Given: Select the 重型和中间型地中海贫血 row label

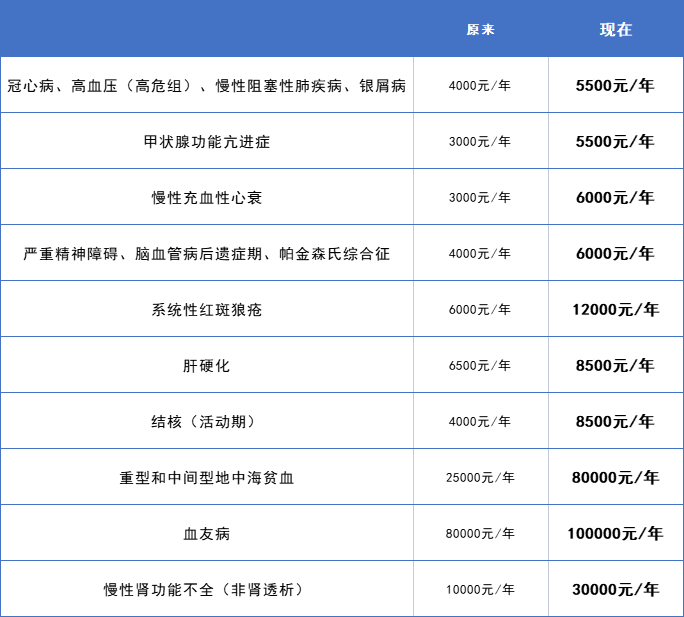Looking at the screenshot, I should point(207,478).
